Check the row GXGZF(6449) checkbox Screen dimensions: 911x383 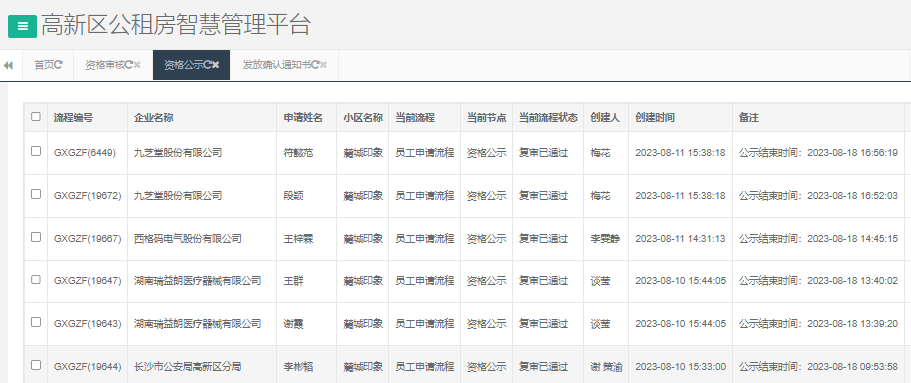pyautogui.click(x=36, y=151)
